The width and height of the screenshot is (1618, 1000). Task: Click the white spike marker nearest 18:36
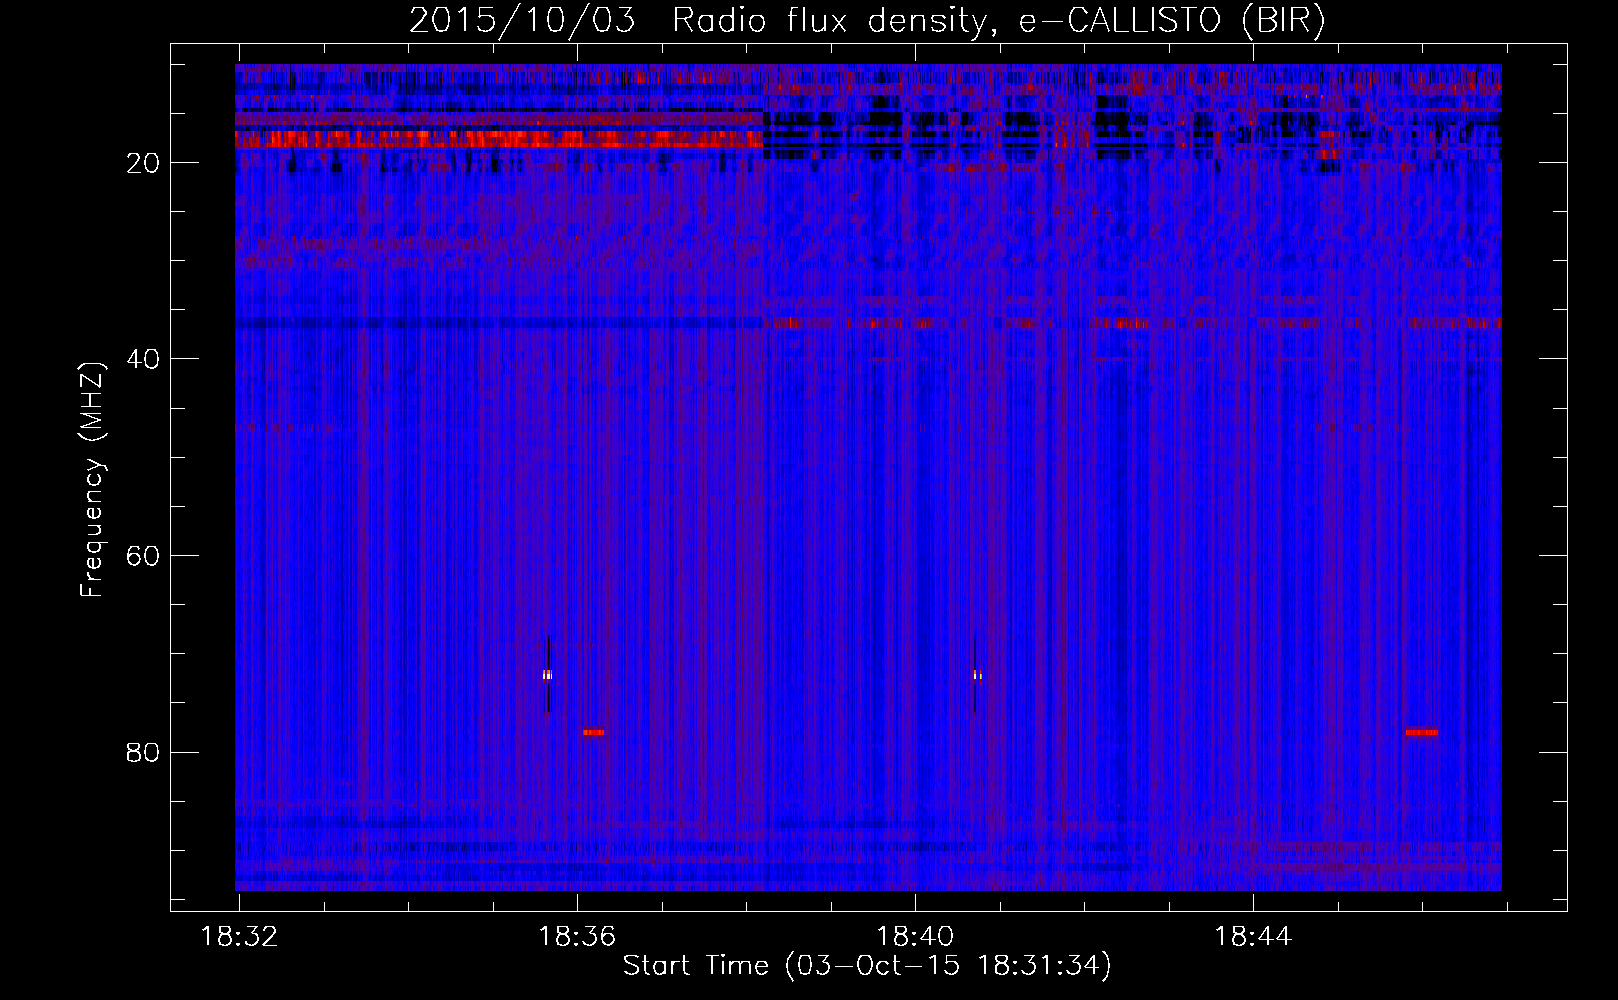point(547,675)
